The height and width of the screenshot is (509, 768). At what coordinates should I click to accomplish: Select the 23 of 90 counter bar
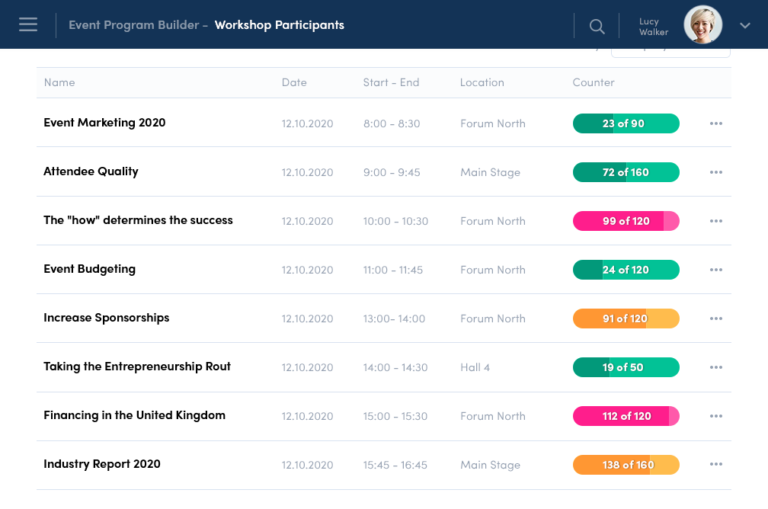point(625,124)
